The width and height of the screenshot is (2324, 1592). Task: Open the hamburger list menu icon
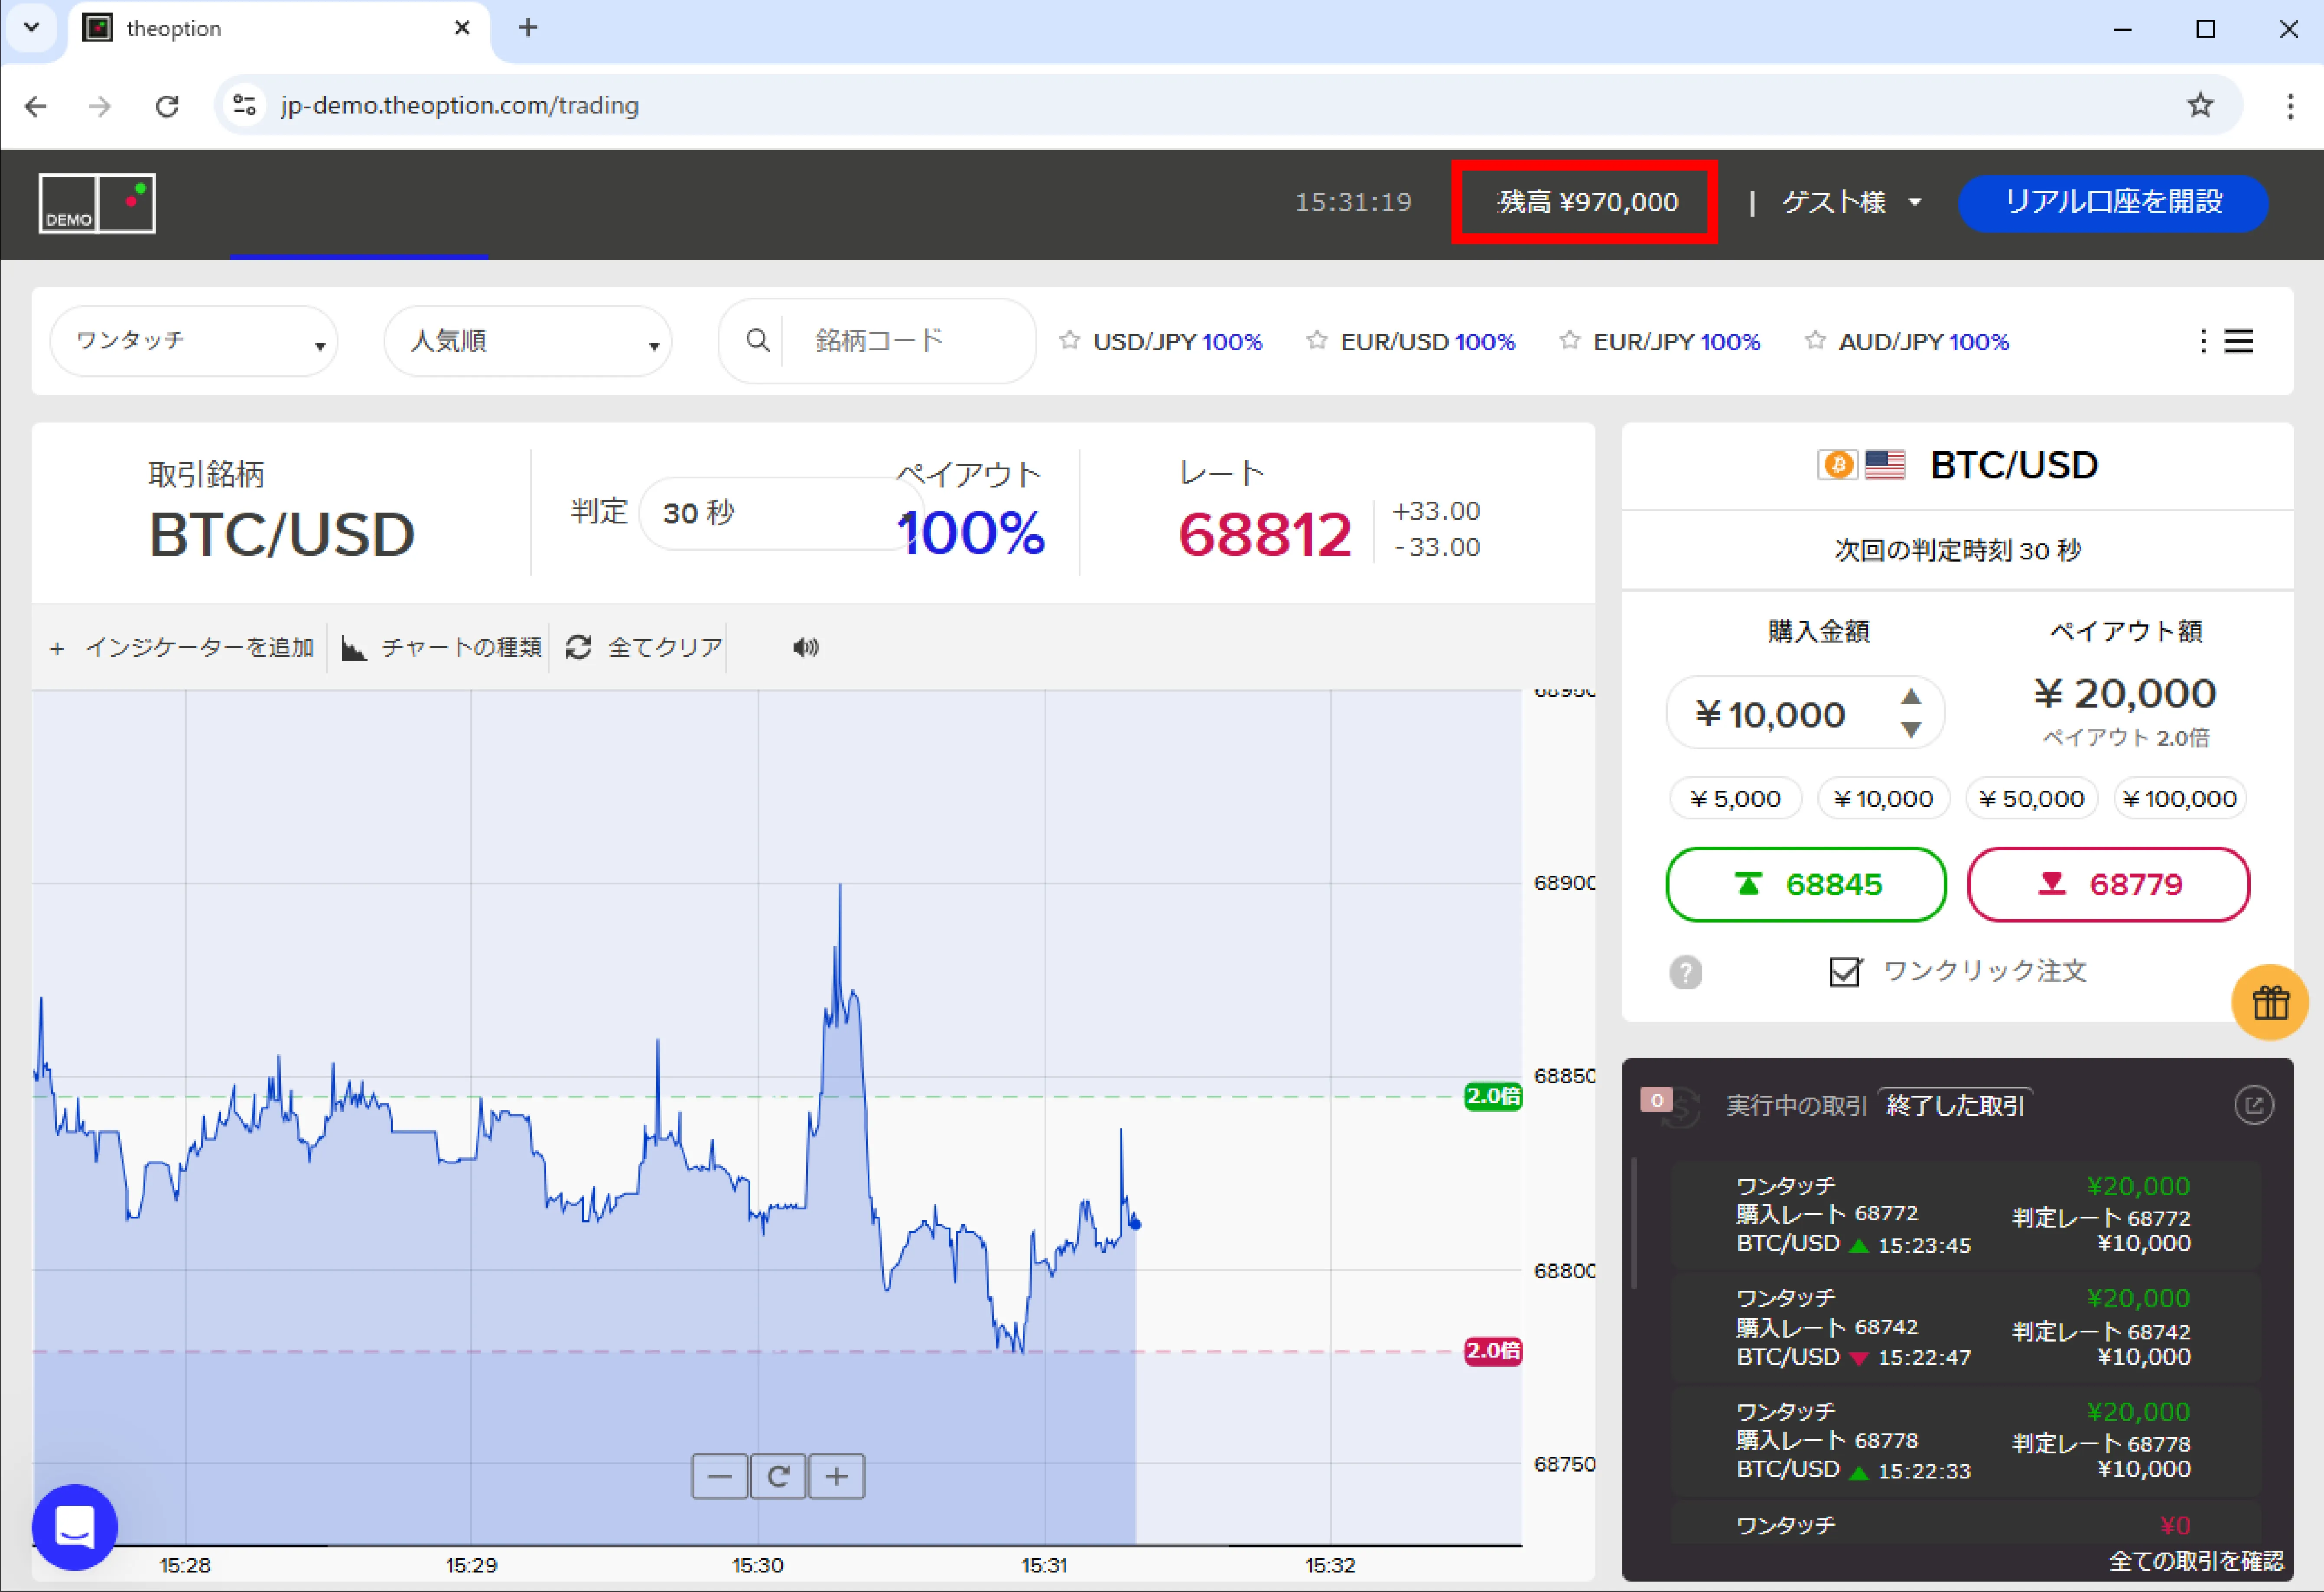pos(2238,342)
